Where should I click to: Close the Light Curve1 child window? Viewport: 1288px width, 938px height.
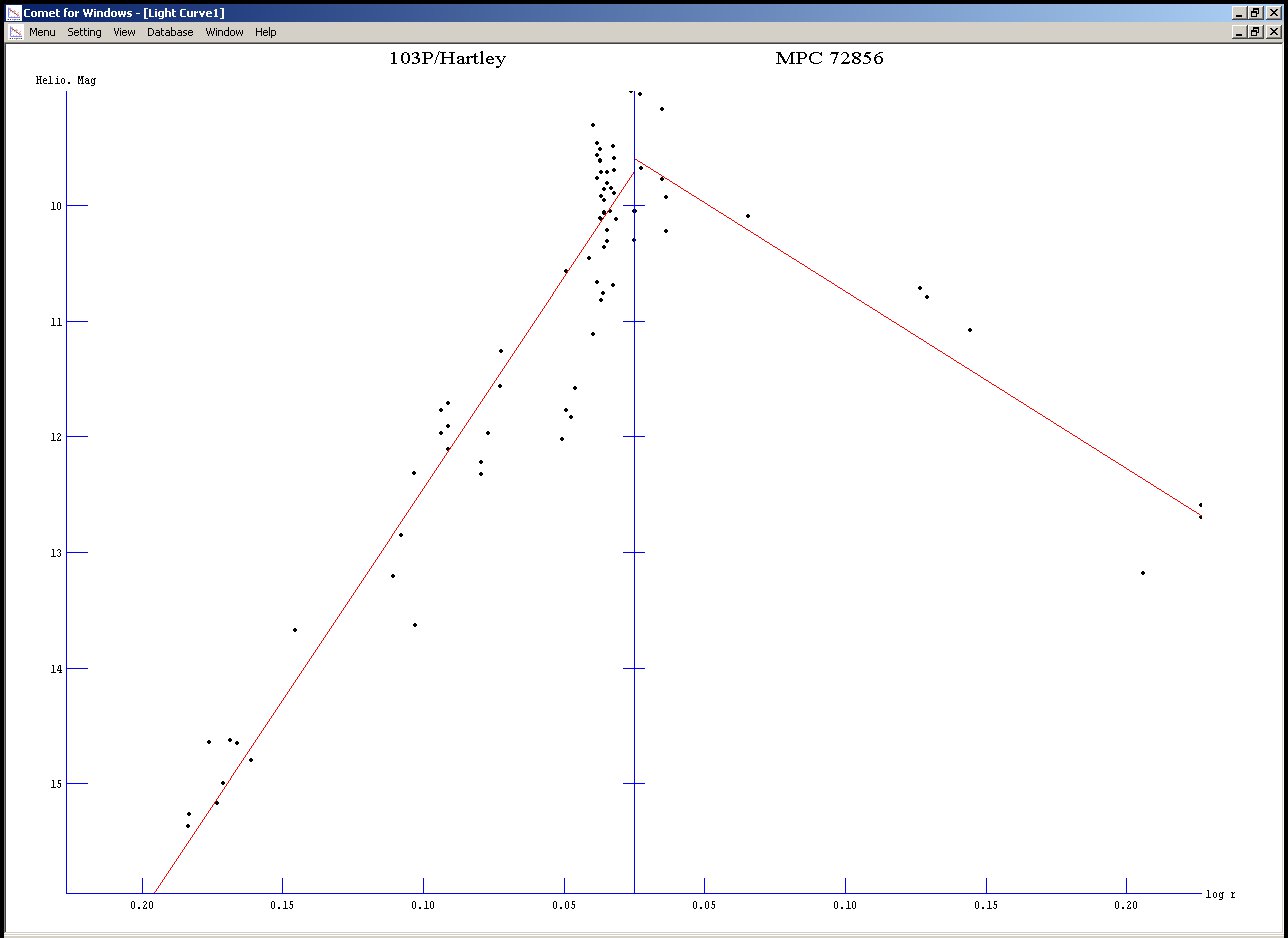[x=1273, y=32]
